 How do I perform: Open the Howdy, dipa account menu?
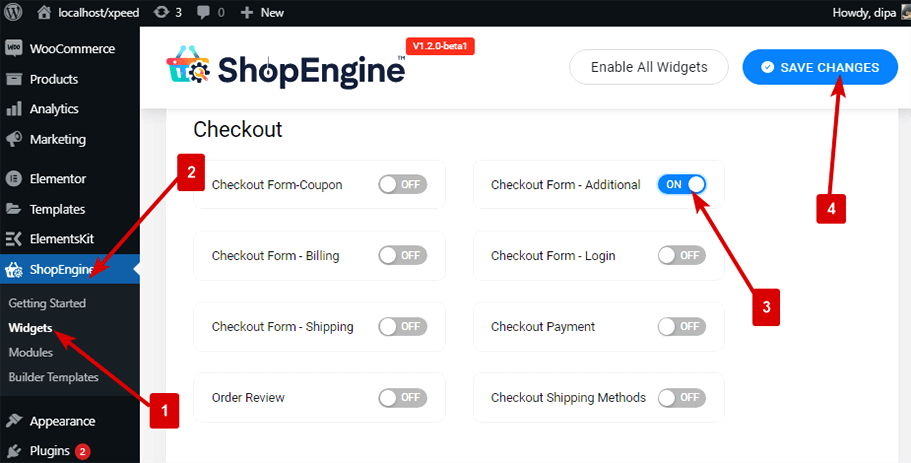(x=864, y=12)
